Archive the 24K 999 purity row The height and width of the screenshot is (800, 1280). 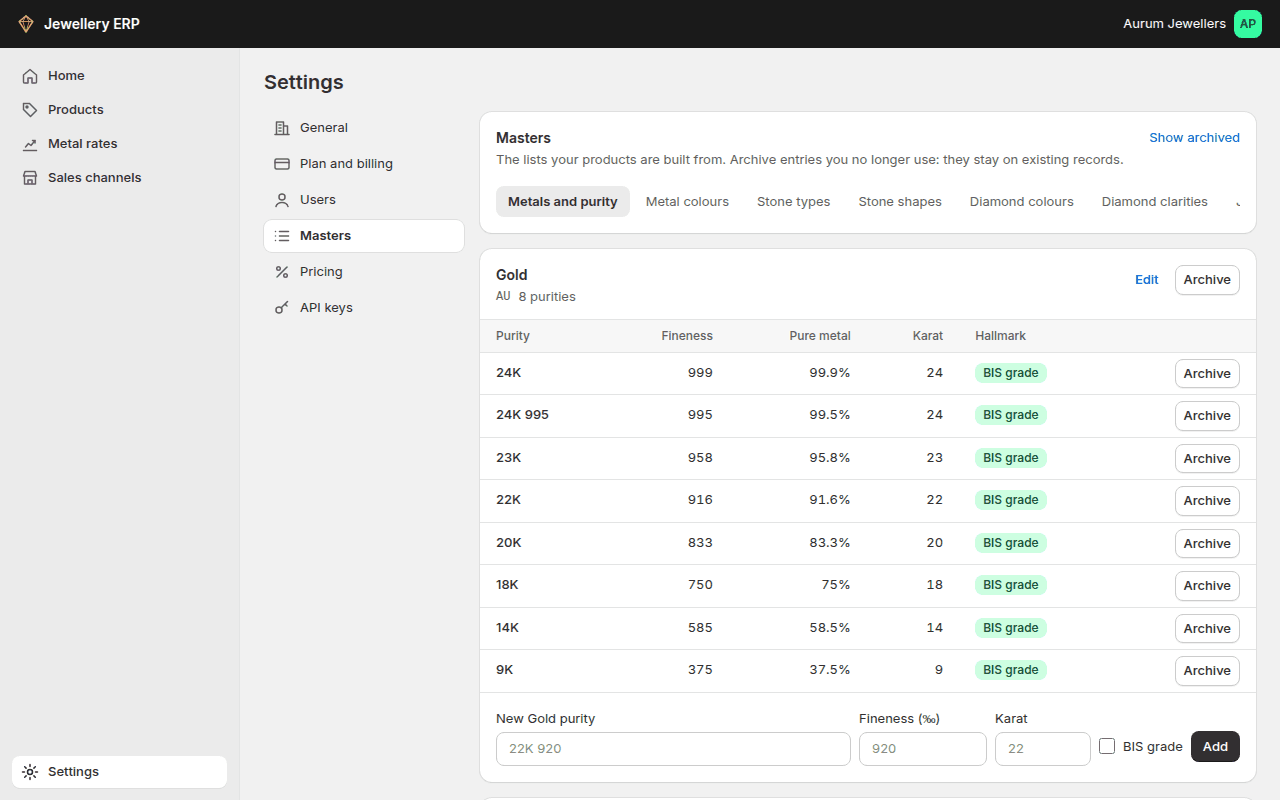pyautogui.click(x=1207, y=374)
